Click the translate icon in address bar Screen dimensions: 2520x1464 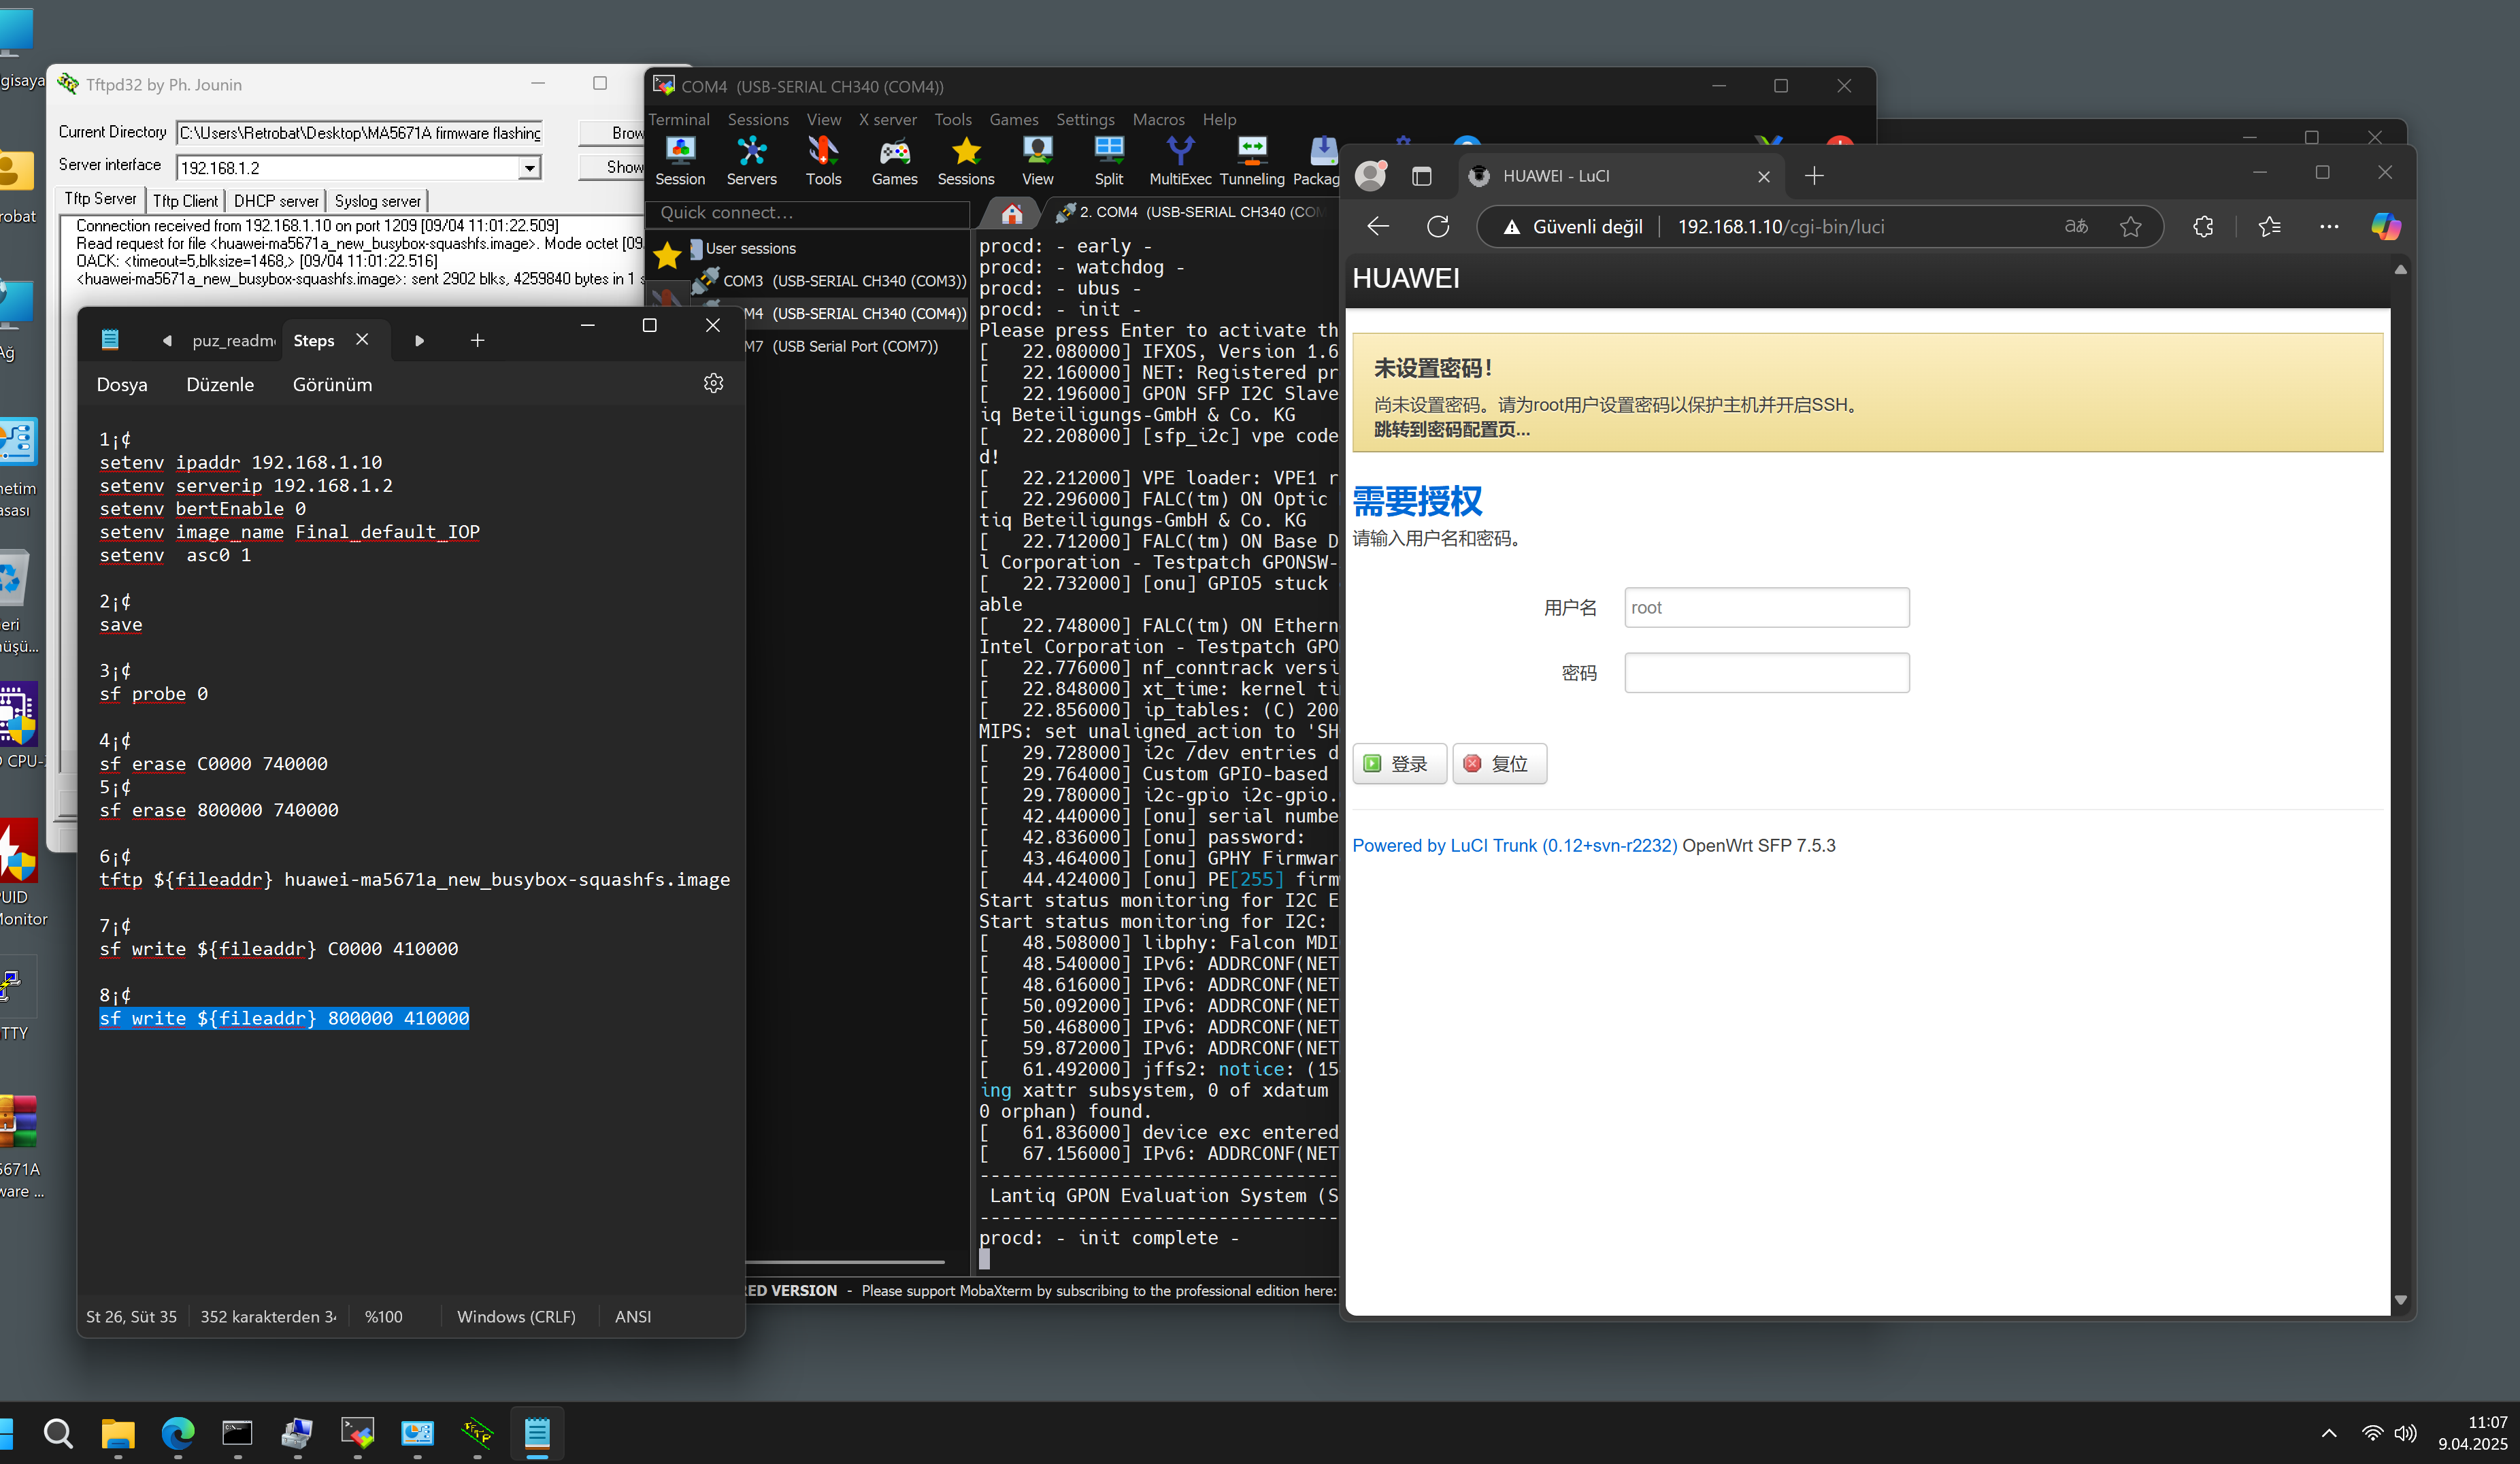pos(2077,227)
